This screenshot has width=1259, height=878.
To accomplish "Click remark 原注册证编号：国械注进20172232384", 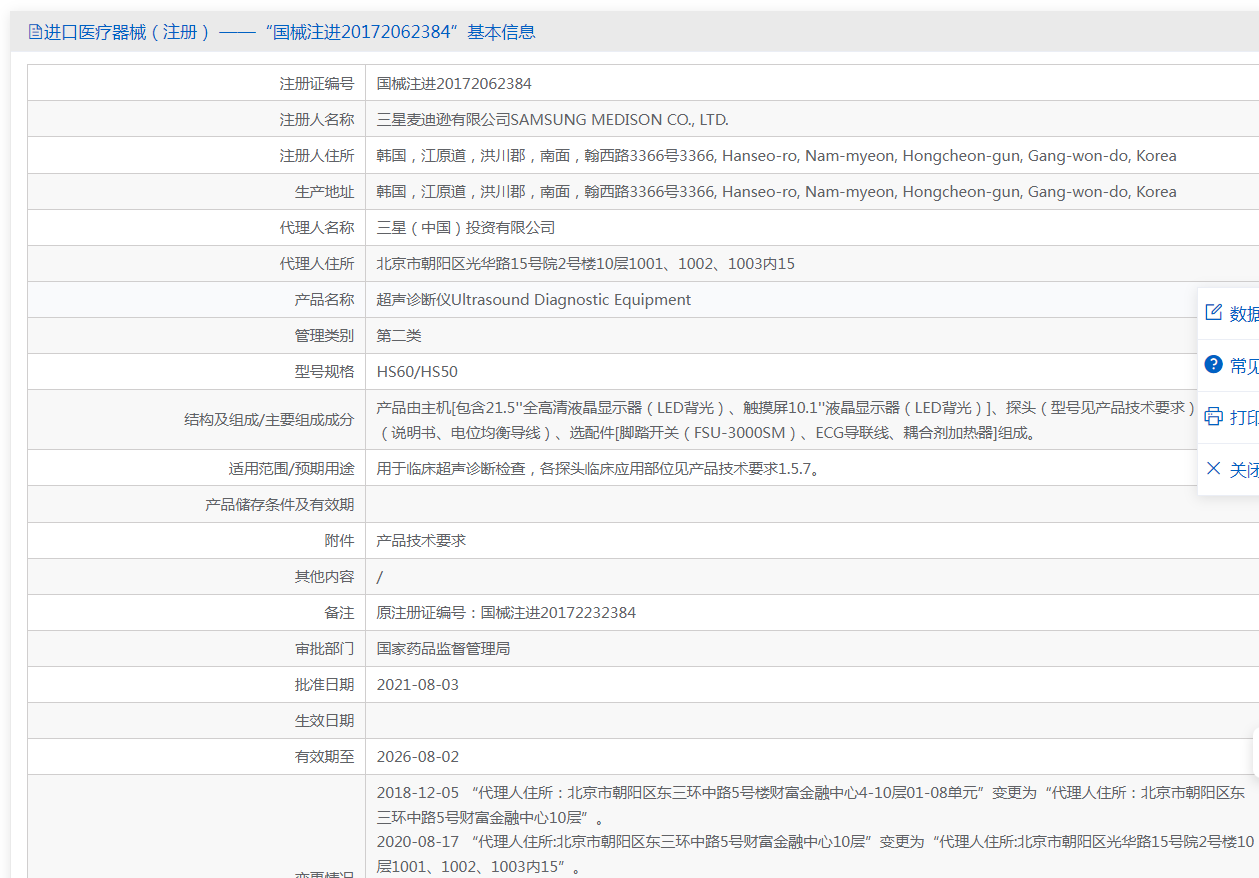I will tap(506, 613).
